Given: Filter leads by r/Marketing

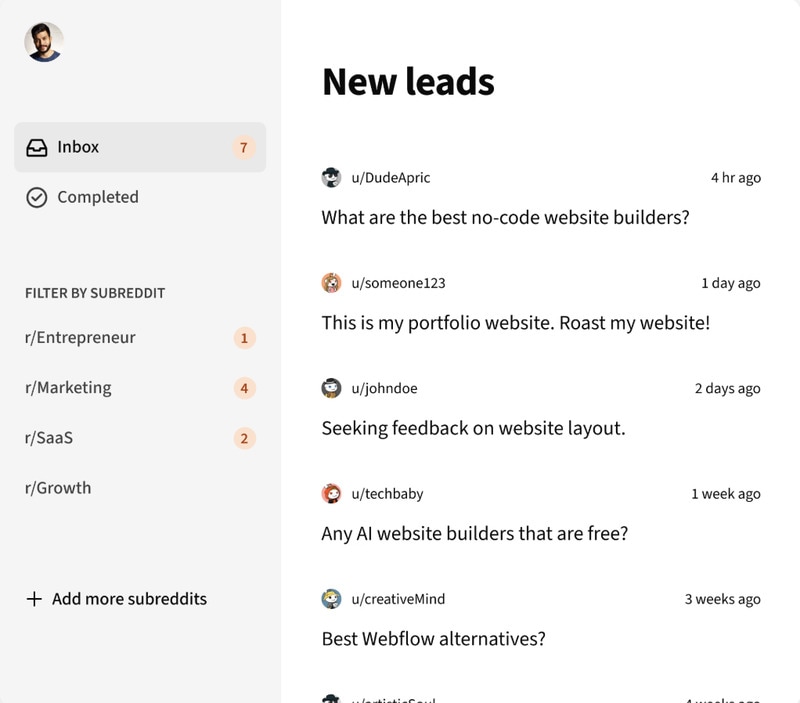Looking at the screenshot, I should (68, 388).
